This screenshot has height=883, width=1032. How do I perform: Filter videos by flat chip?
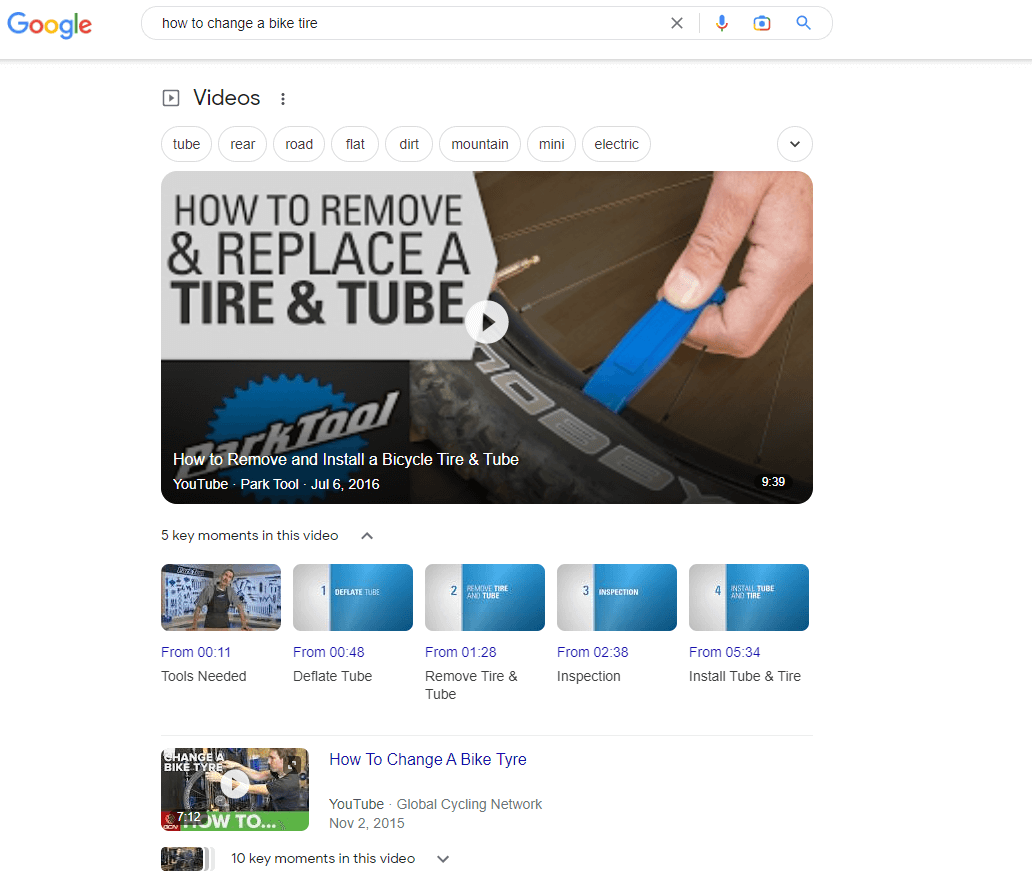click(x=355, y=144)
